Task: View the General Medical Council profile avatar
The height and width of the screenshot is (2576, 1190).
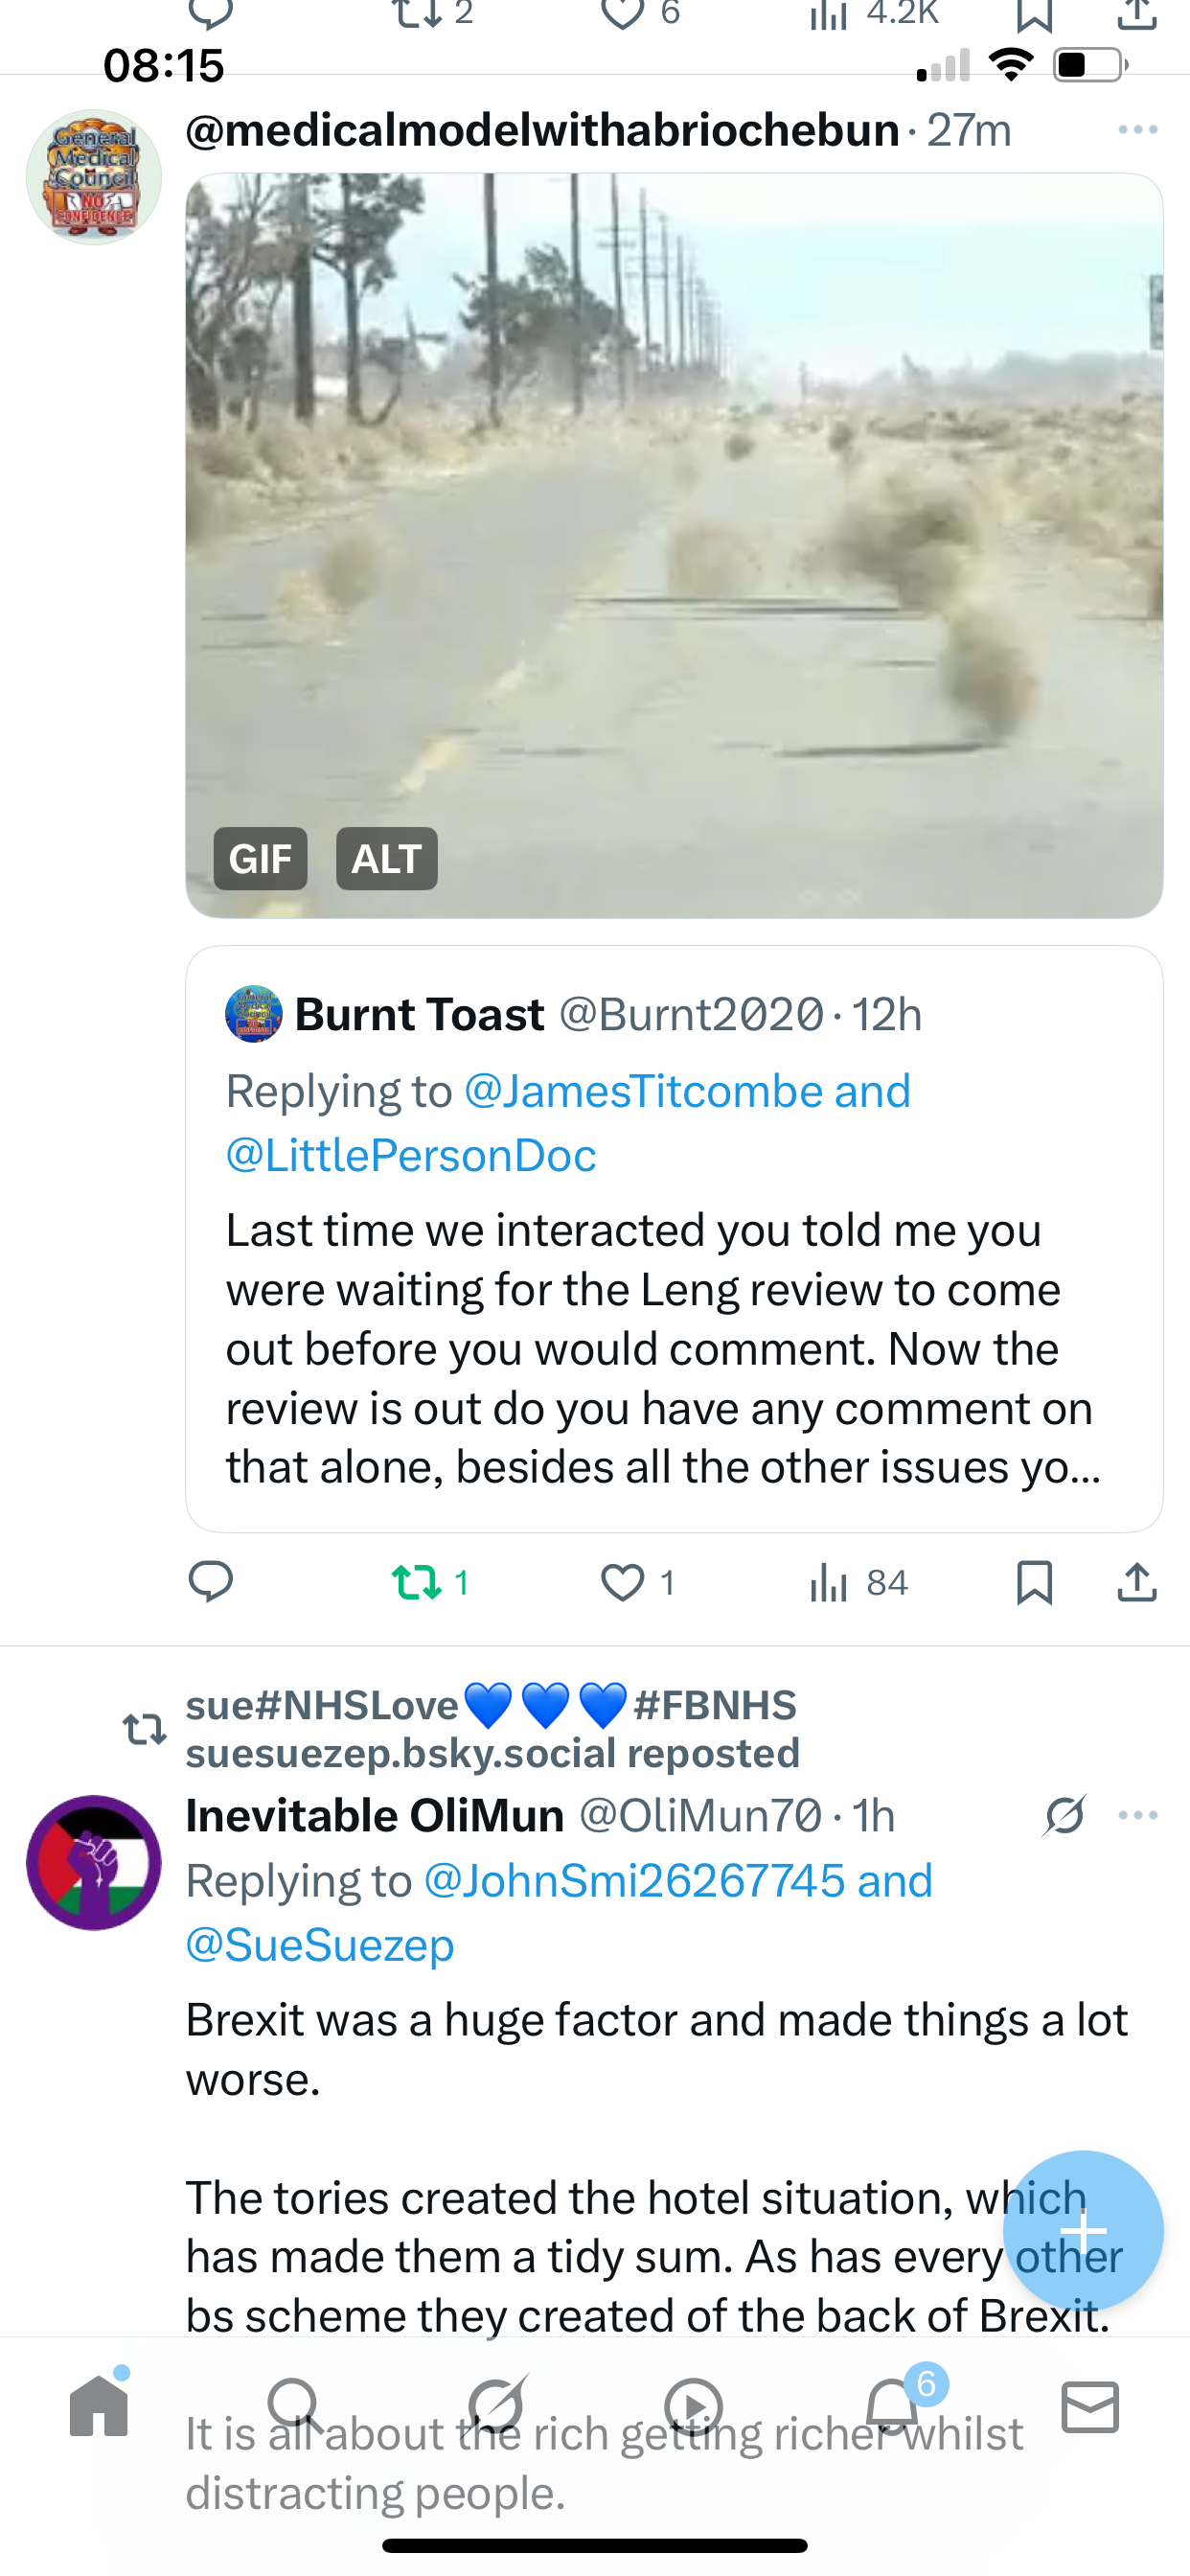Action: (x=94, y=177)
